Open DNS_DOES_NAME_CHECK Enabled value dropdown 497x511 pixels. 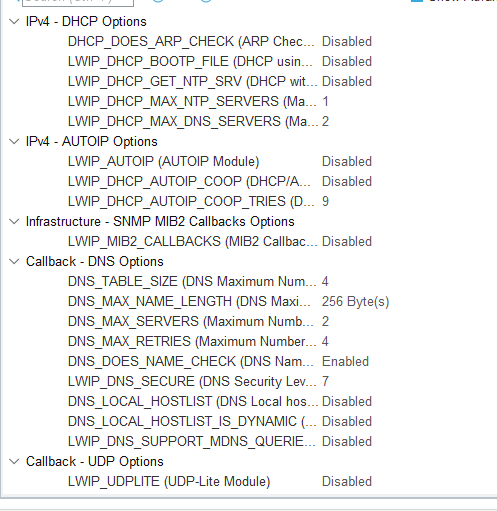click(345, 362)
